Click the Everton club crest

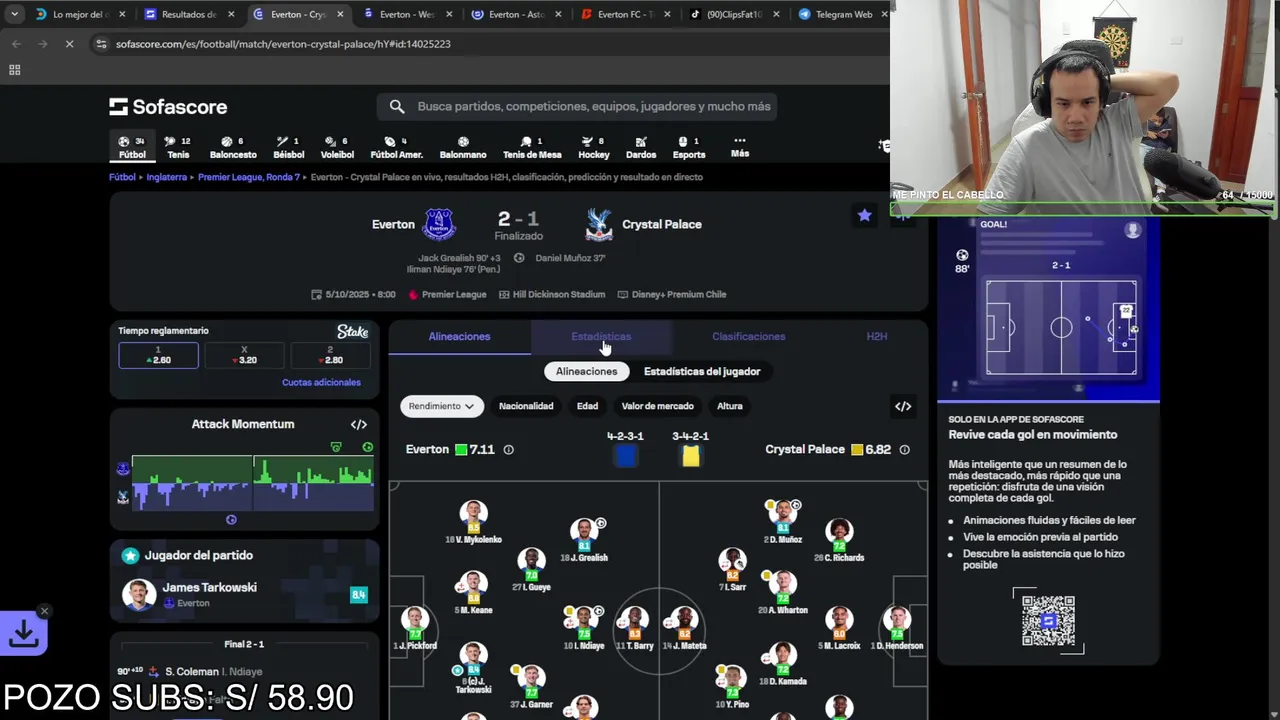[439, 224]
